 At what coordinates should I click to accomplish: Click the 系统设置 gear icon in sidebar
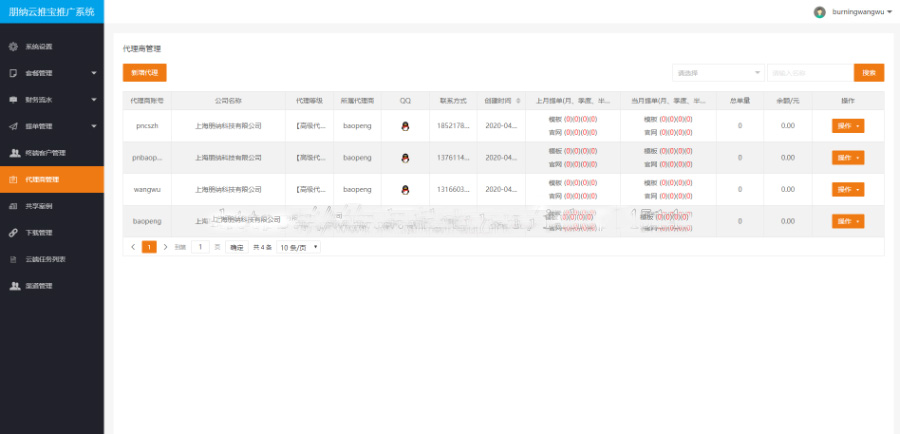coord(14,47)
